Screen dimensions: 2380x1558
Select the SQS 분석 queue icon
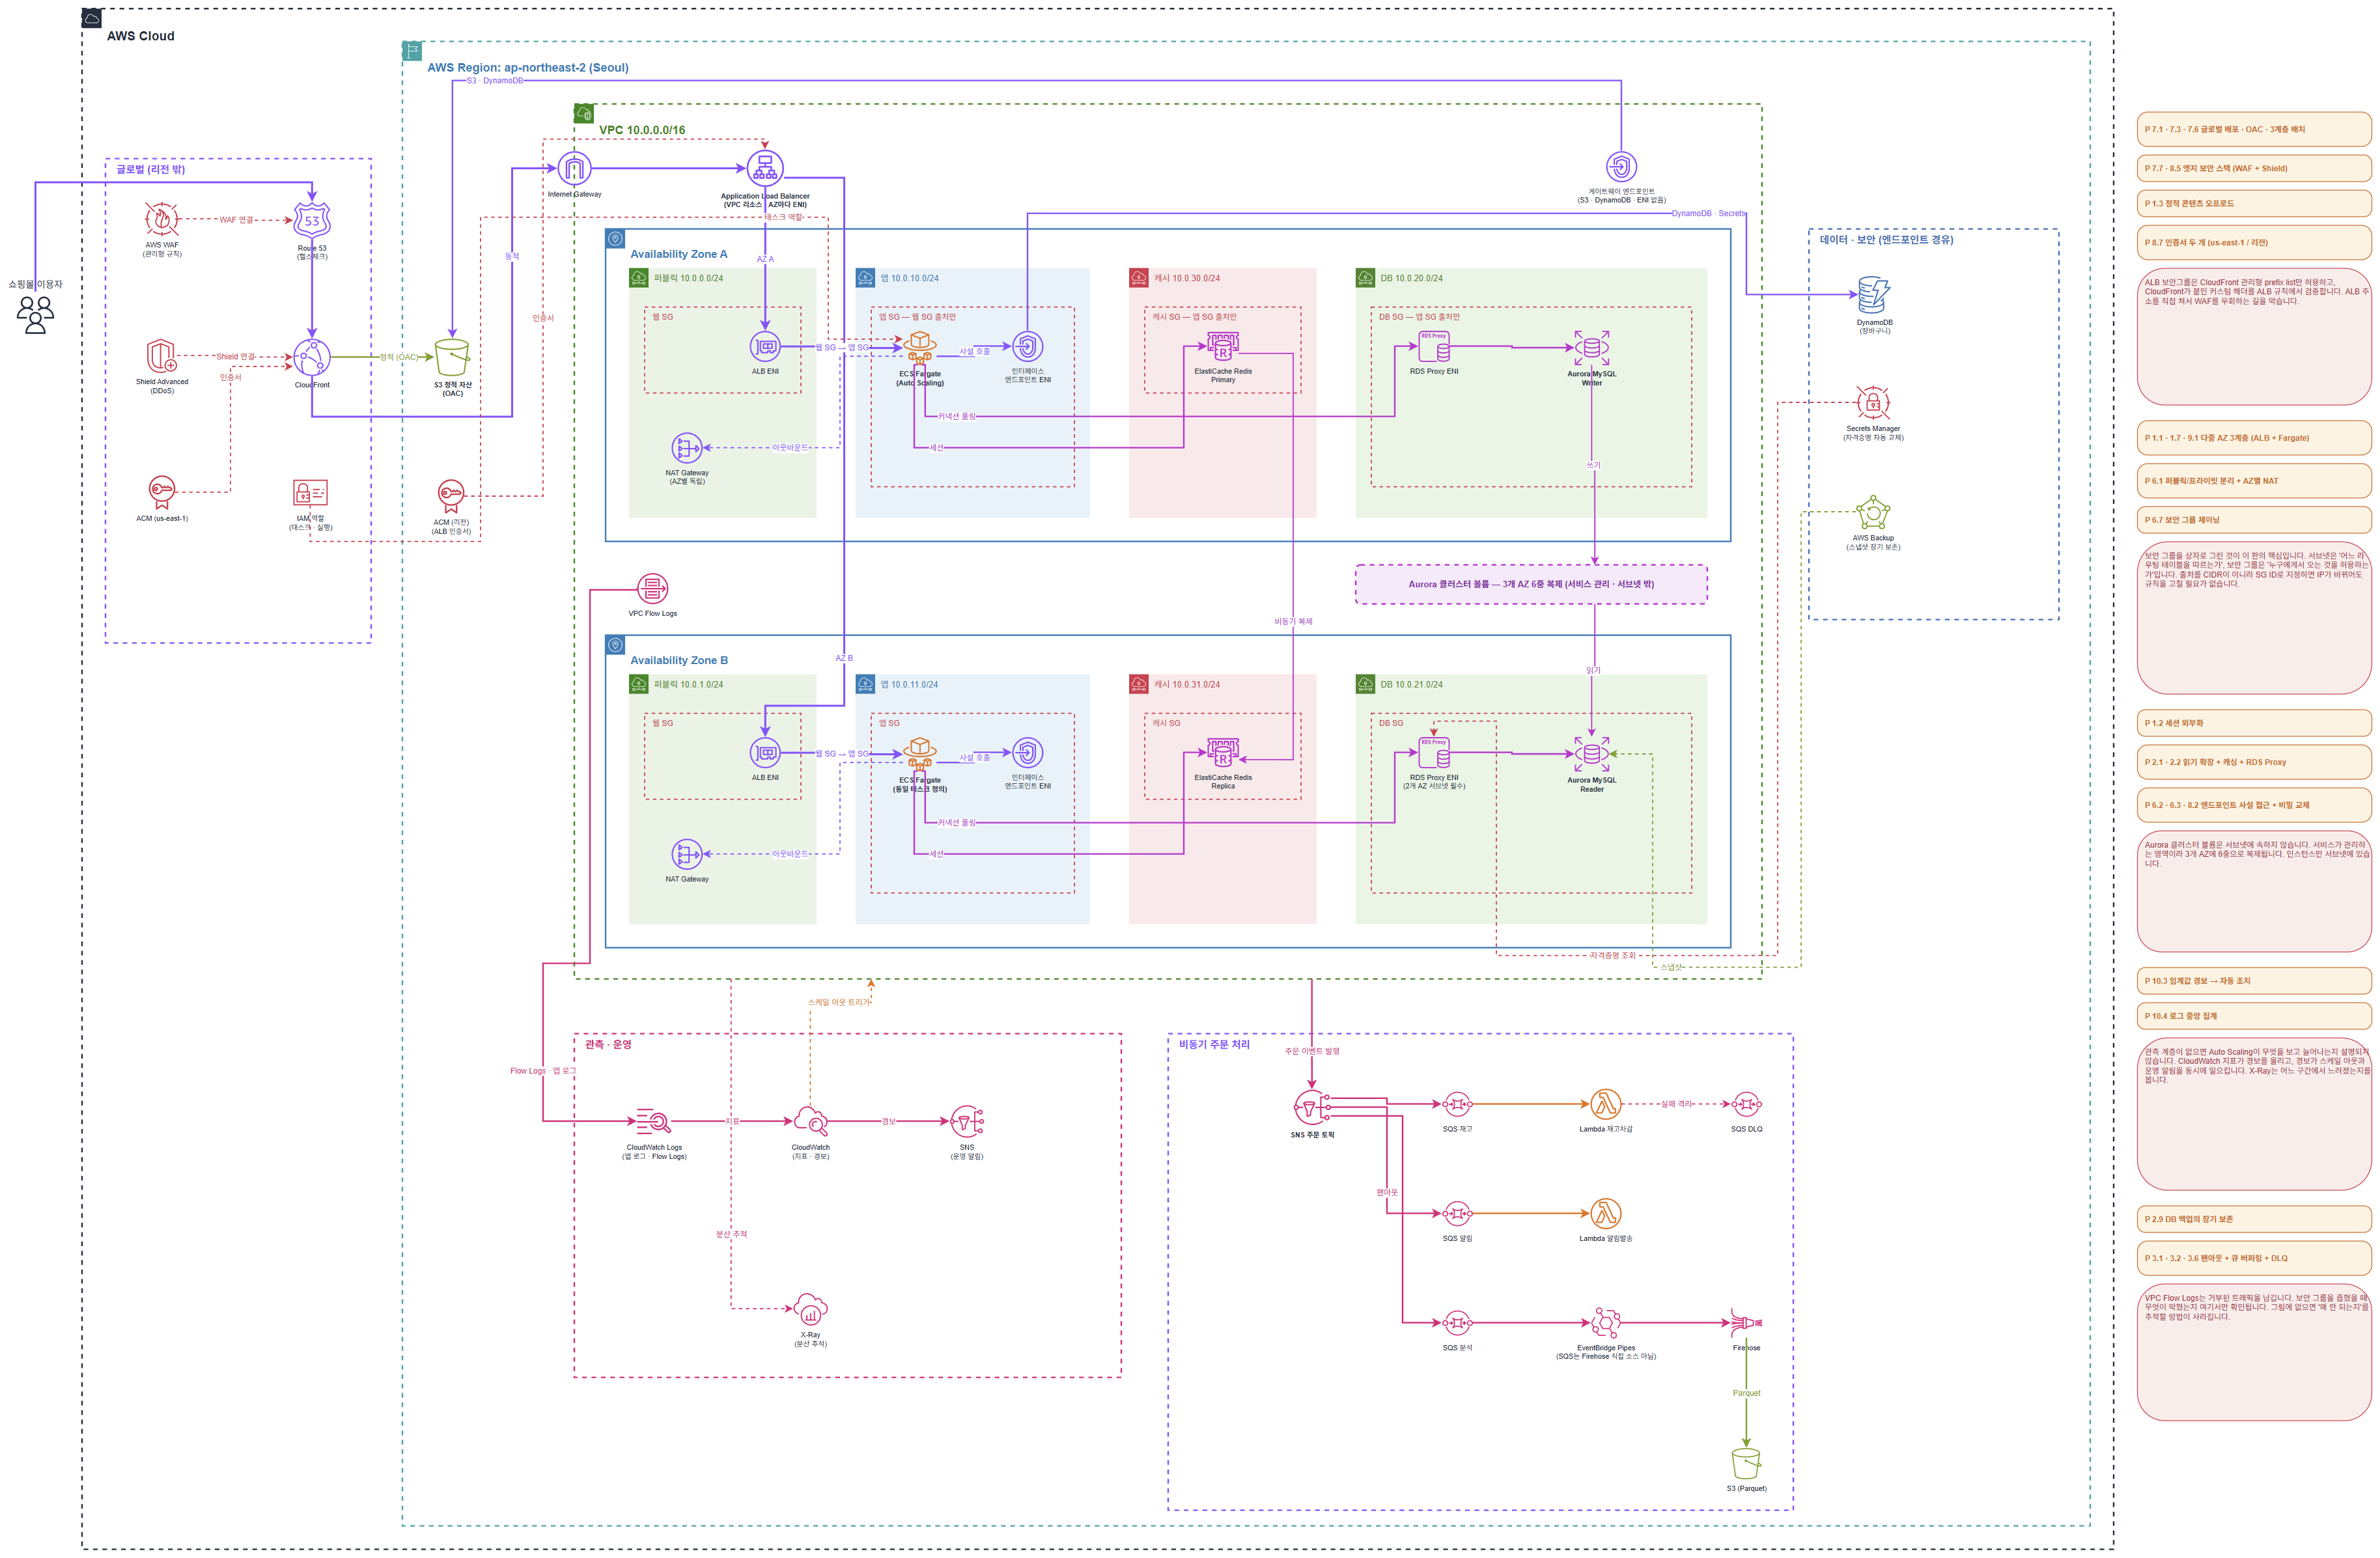coord(1457,1323)
